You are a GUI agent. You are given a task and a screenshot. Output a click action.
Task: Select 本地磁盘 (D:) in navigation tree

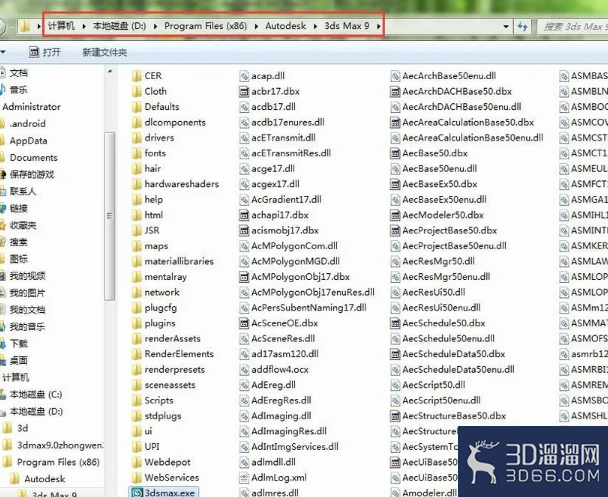click(36, 411)
